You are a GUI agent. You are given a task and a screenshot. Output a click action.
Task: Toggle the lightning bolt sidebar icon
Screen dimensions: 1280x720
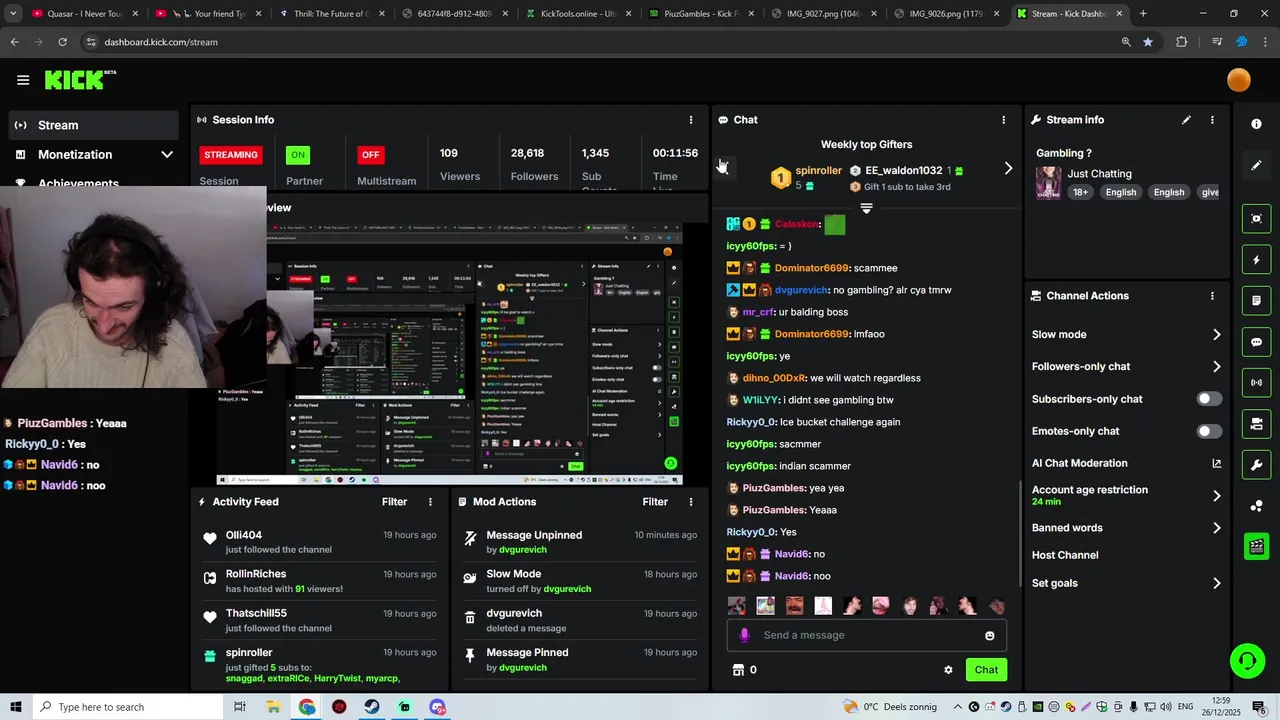click(x=1256, y=260)
